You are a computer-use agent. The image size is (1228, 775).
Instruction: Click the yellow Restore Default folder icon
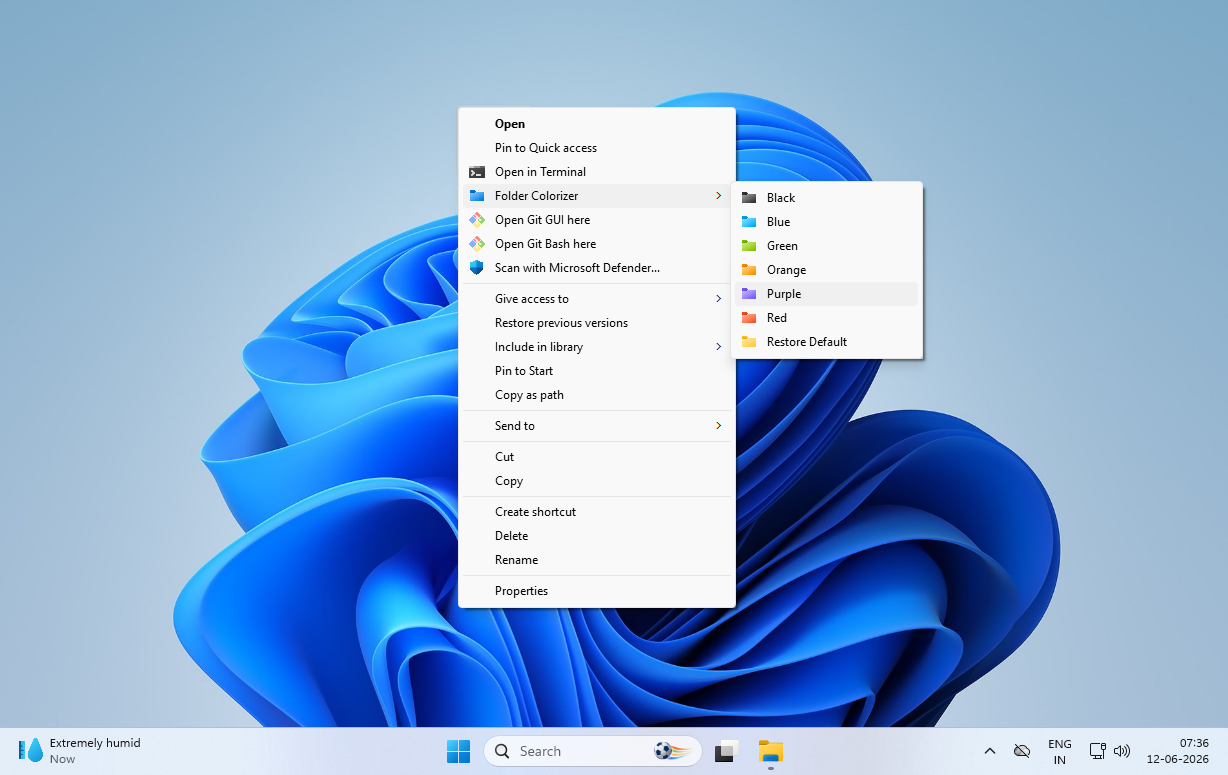749,342
